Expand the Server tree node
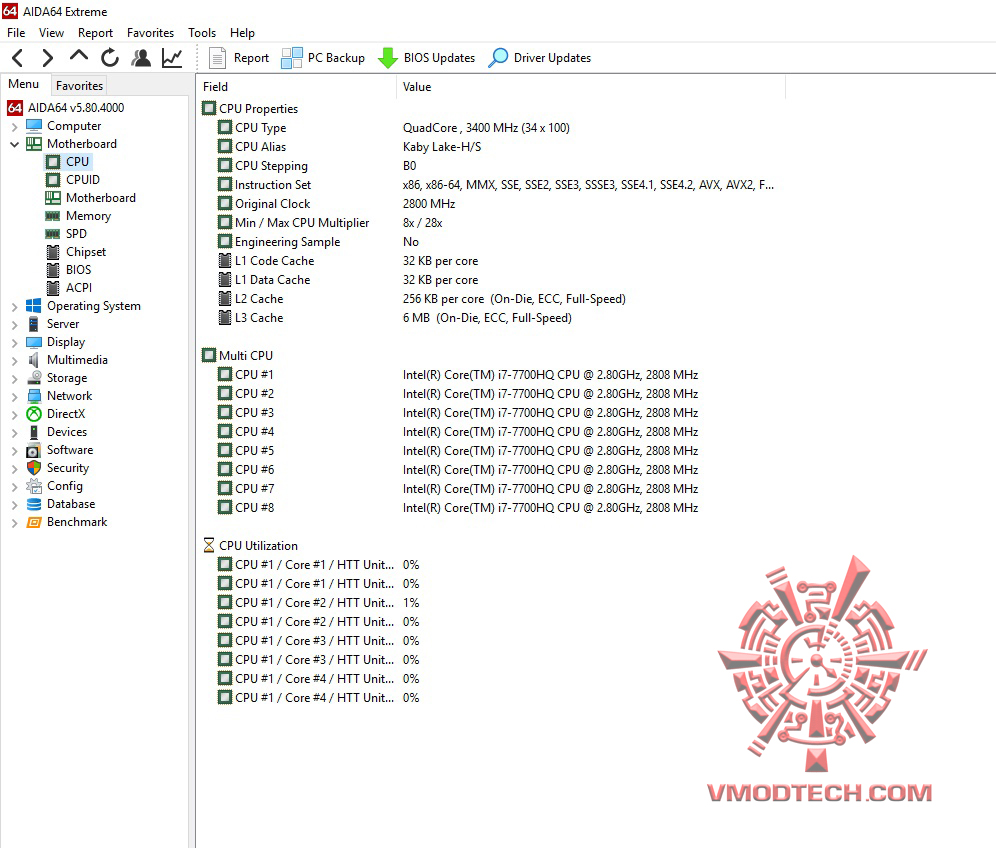The height and width of the screenshot is (848, 996). (x=14, y=324)
